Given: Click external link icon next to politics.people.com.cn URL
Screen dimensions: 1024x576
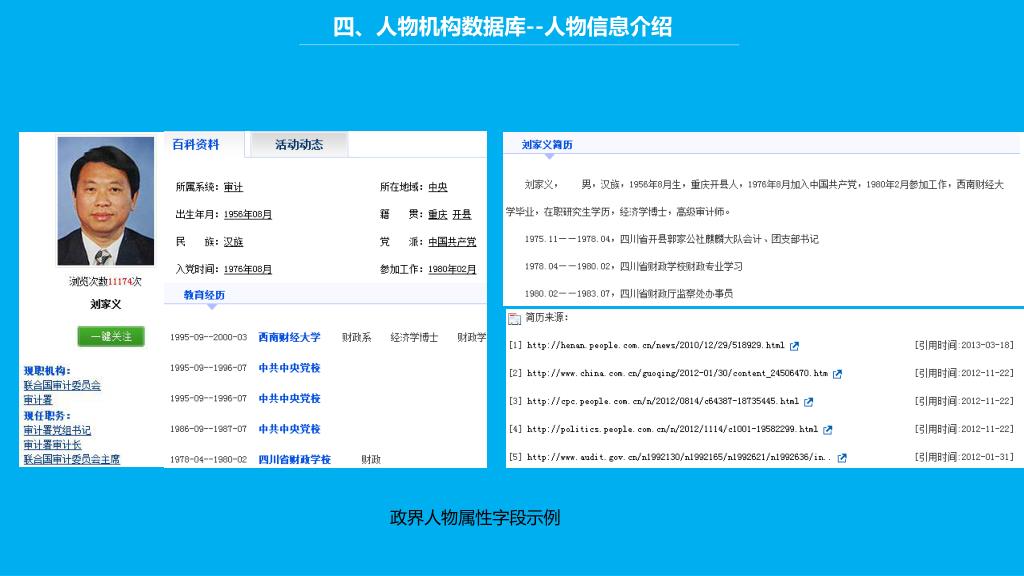Looking at the screenshot, I should [828, 430].
